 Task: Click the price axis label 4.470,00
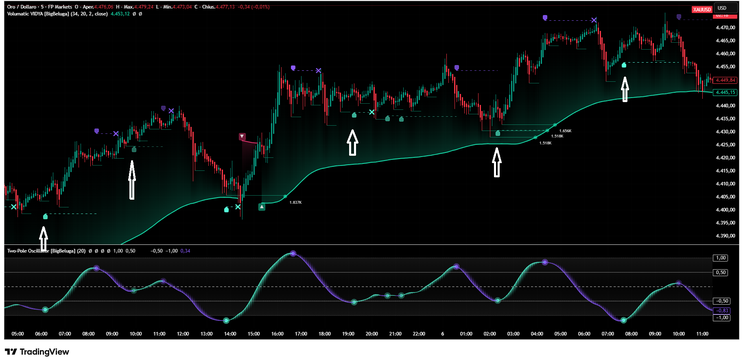click(725, 27)
